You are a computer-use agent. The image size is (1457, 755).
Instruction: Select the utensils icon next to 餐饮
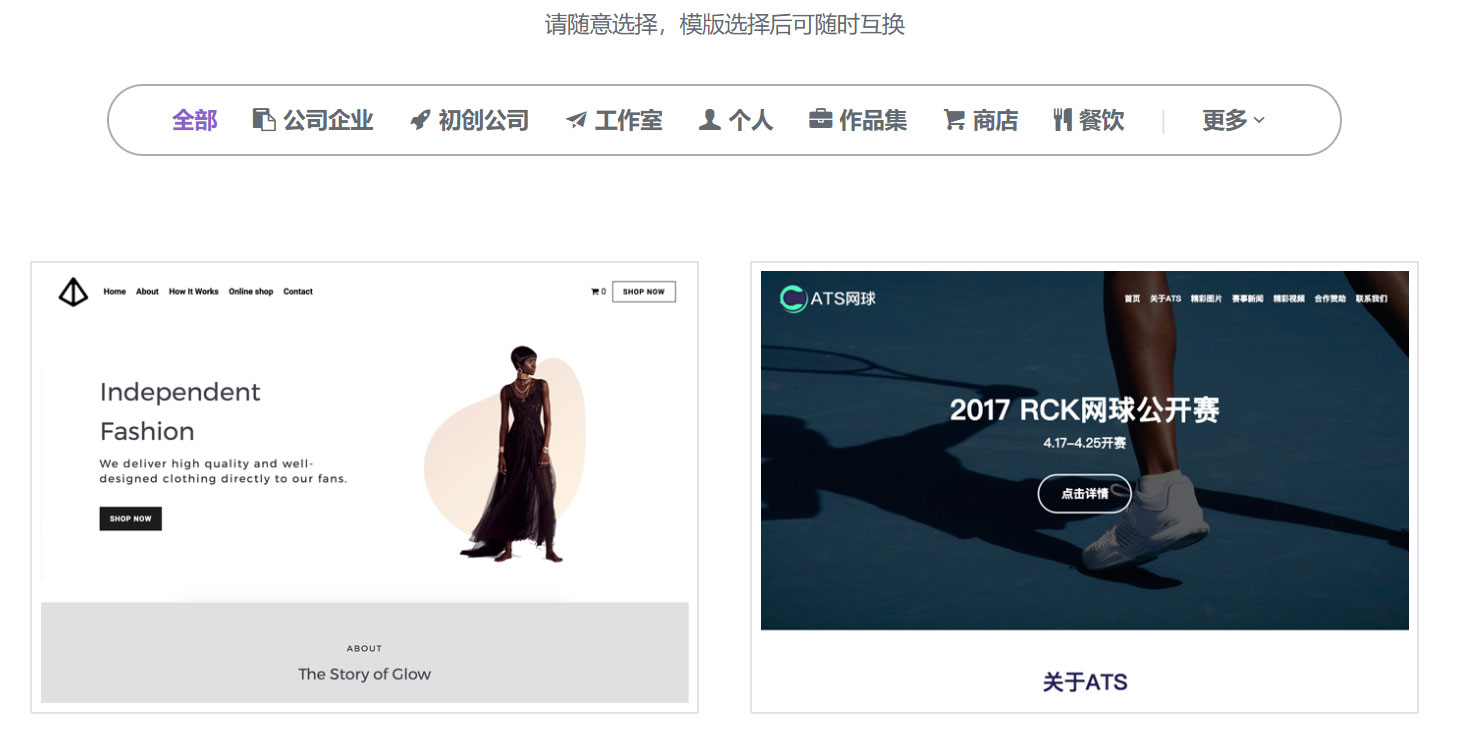1063,119
